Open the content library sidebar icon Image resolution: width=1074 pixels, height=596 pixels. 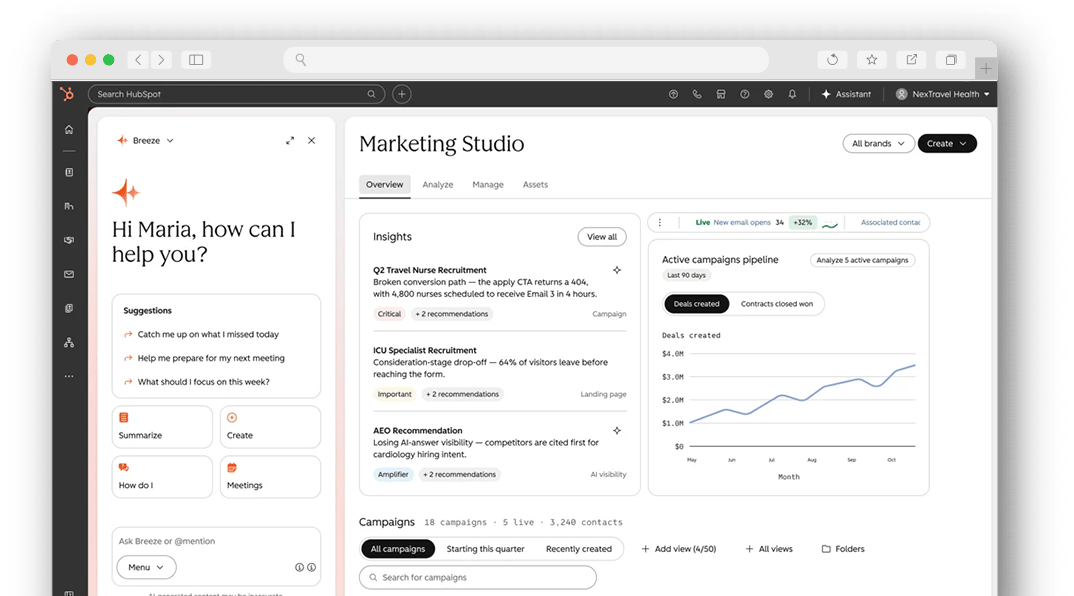[x=69, y=308]
